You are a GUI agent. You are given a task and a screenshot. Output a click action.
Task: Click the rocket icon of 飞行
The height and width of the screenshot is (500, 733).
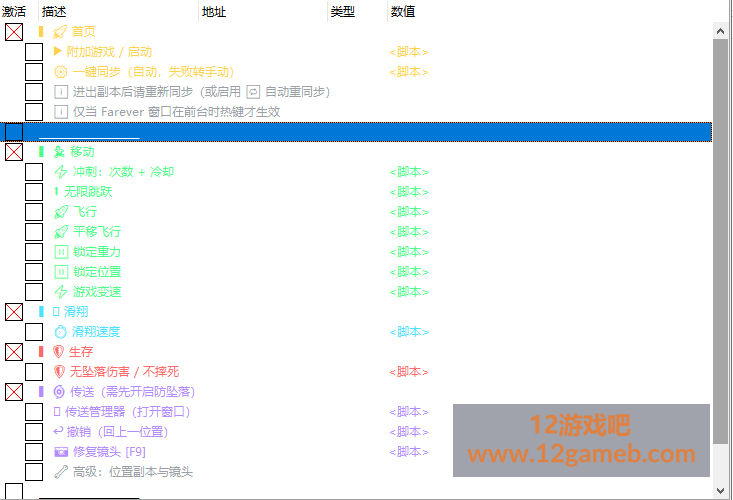(x=61, y=212)
